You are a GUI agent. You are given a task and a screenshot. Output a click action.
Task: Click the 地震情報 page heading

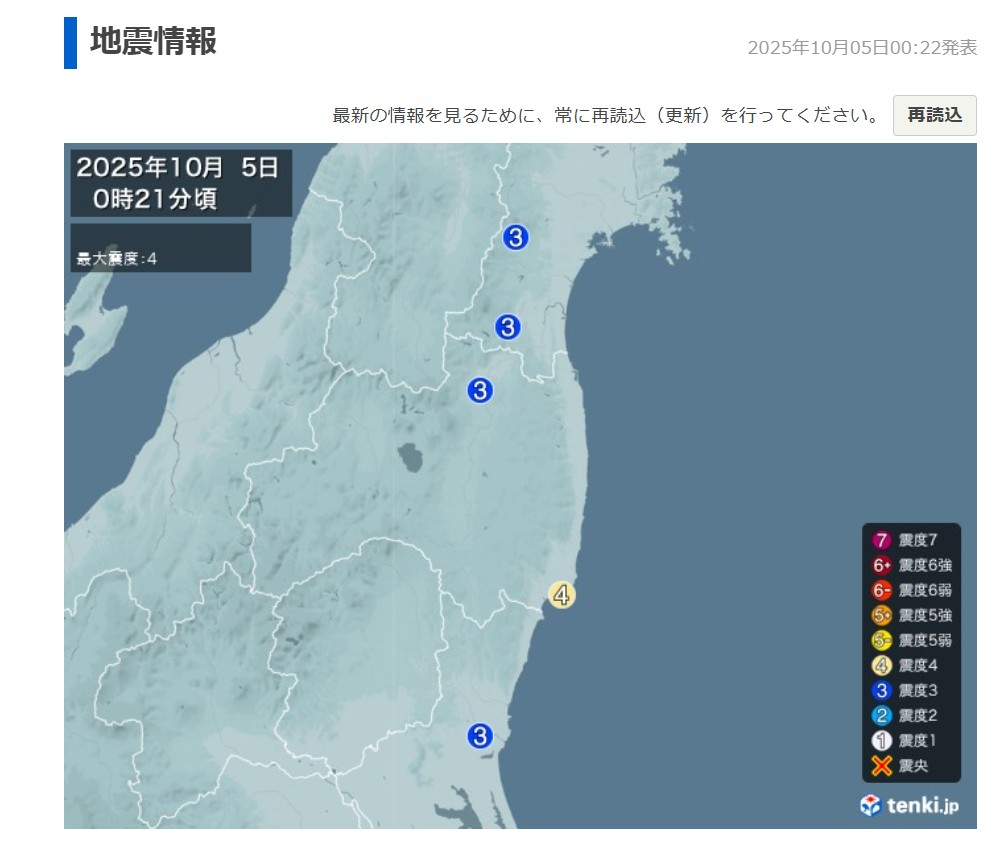[x=153, y=42]
